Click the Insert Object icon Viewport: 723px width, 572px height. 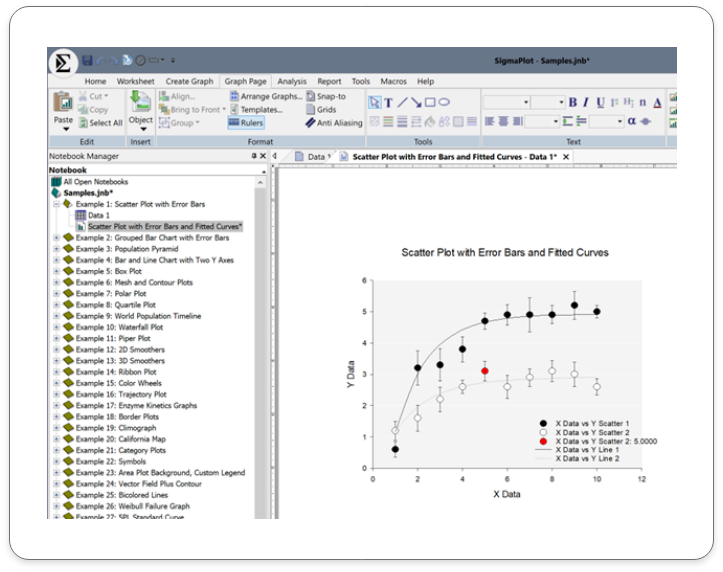tap(141, 102)
